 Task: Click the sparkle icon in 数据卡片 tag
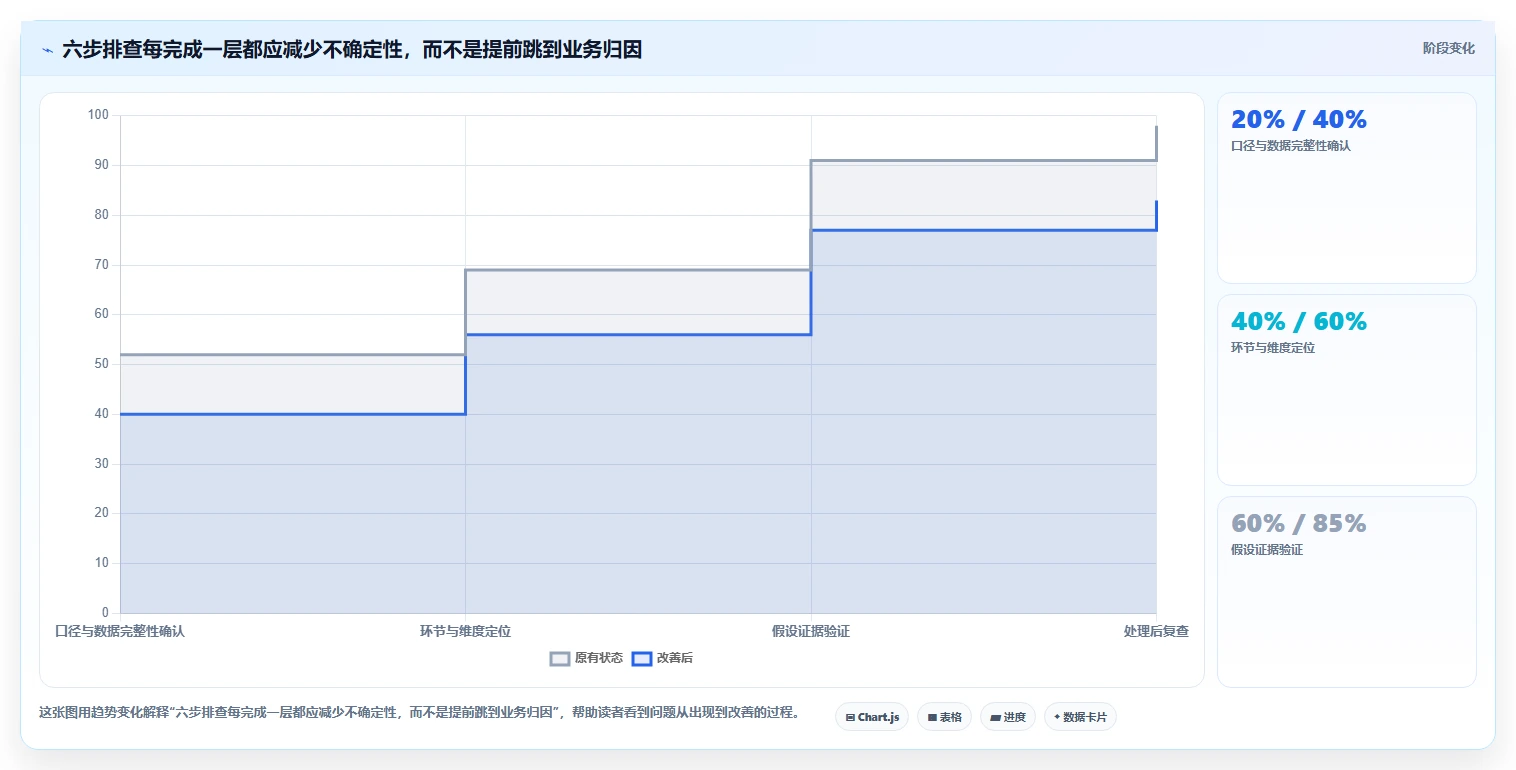pos(1057,717)
